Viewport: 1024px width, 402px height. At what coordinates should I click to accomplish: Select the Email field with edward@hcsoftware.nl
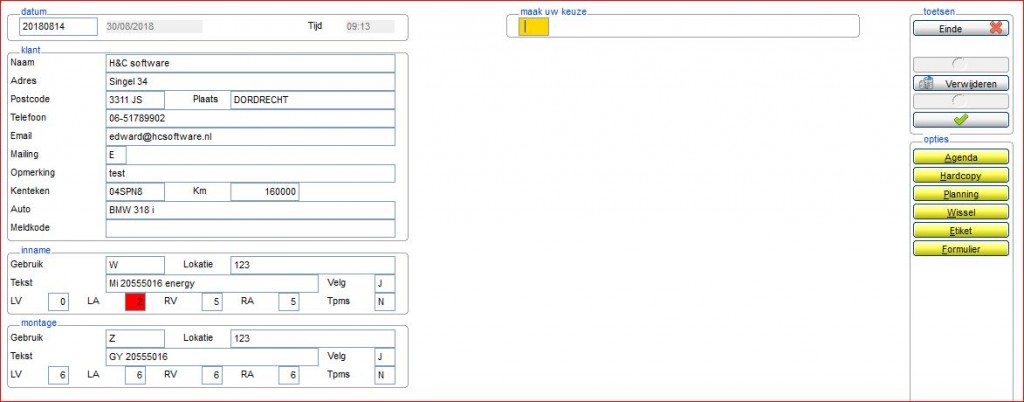tap(250, 136)
